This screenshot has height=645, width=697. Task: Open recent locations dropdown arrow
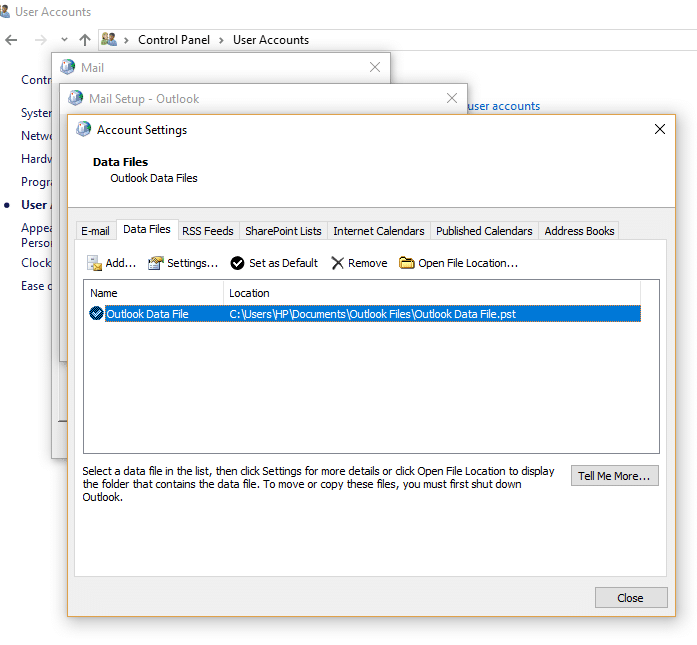click(x=64, y=40)
